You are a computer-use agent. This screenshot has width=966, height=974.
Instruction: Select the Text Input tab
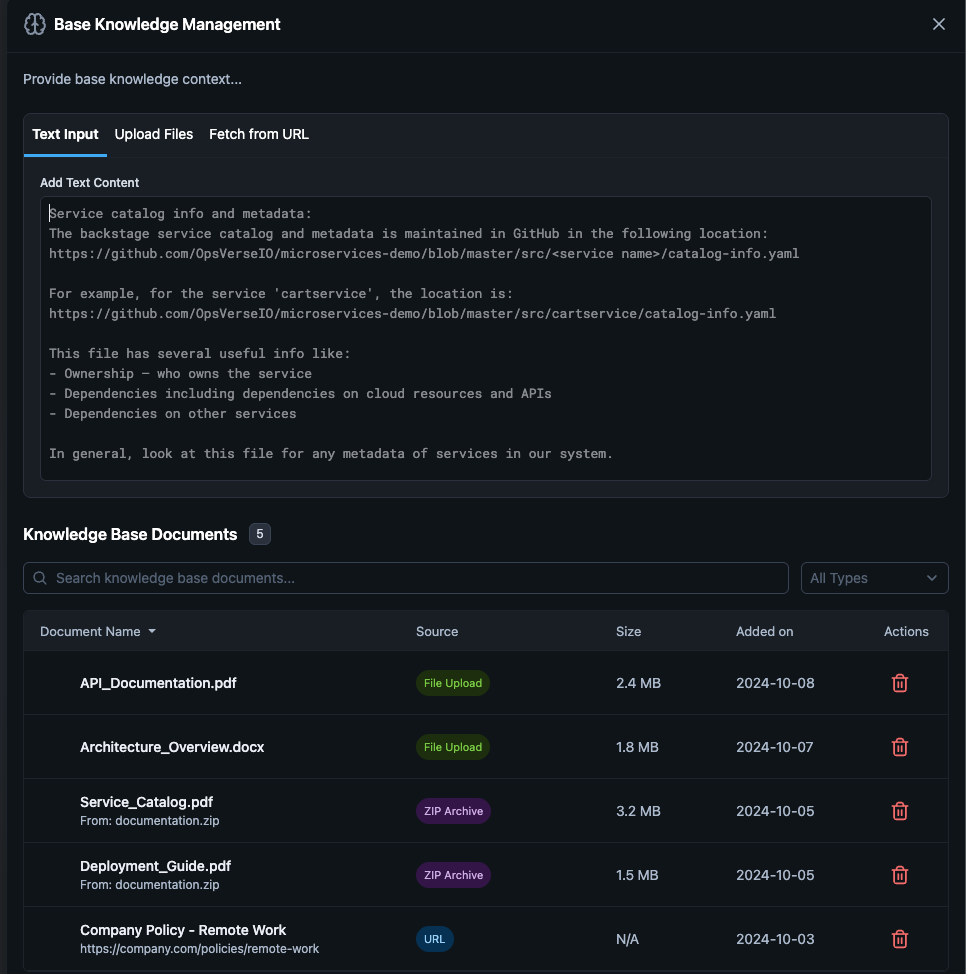click(64, 133)
